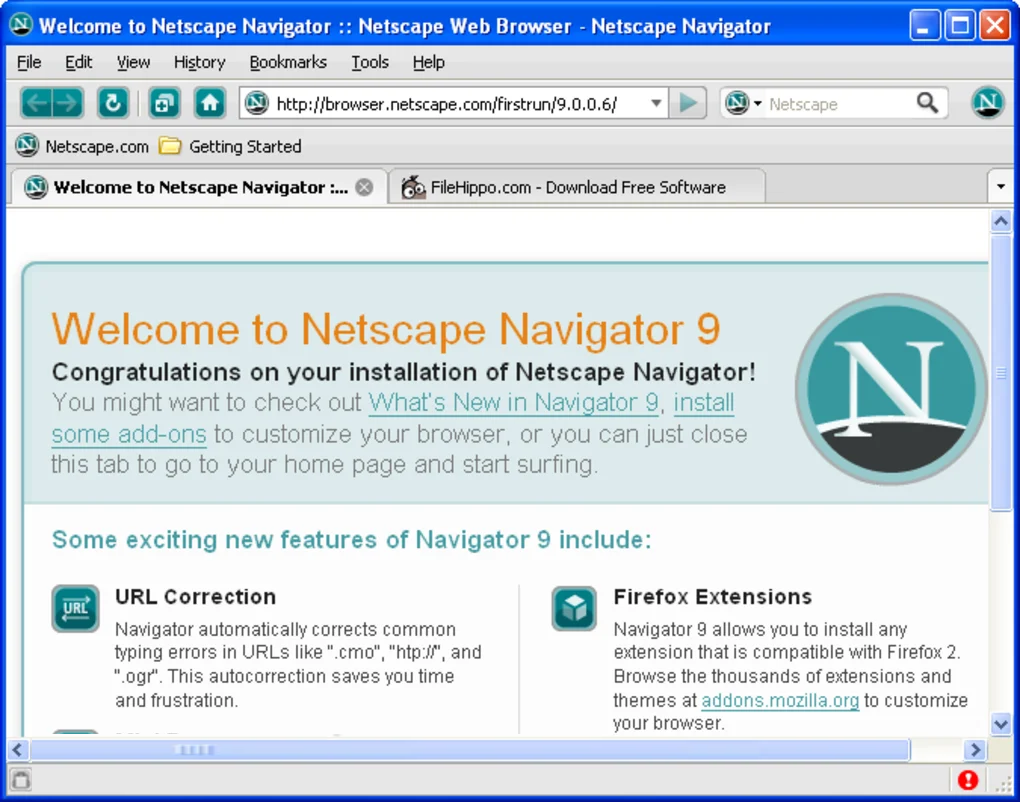Expand the URL bar history dropdown
The image size is (1020, 802).
(656, 103)
